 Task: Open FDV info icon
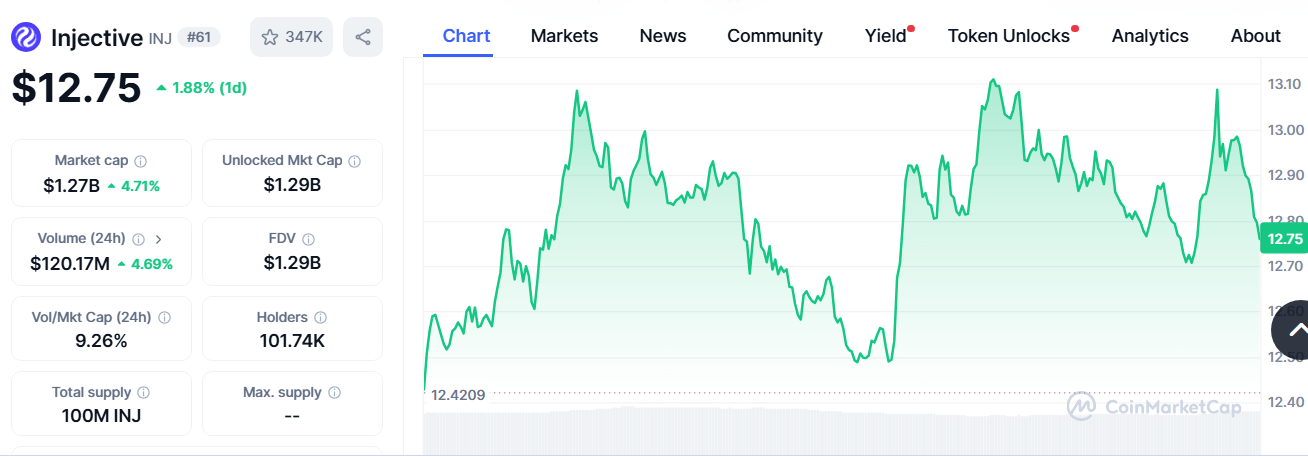[309, 239]
